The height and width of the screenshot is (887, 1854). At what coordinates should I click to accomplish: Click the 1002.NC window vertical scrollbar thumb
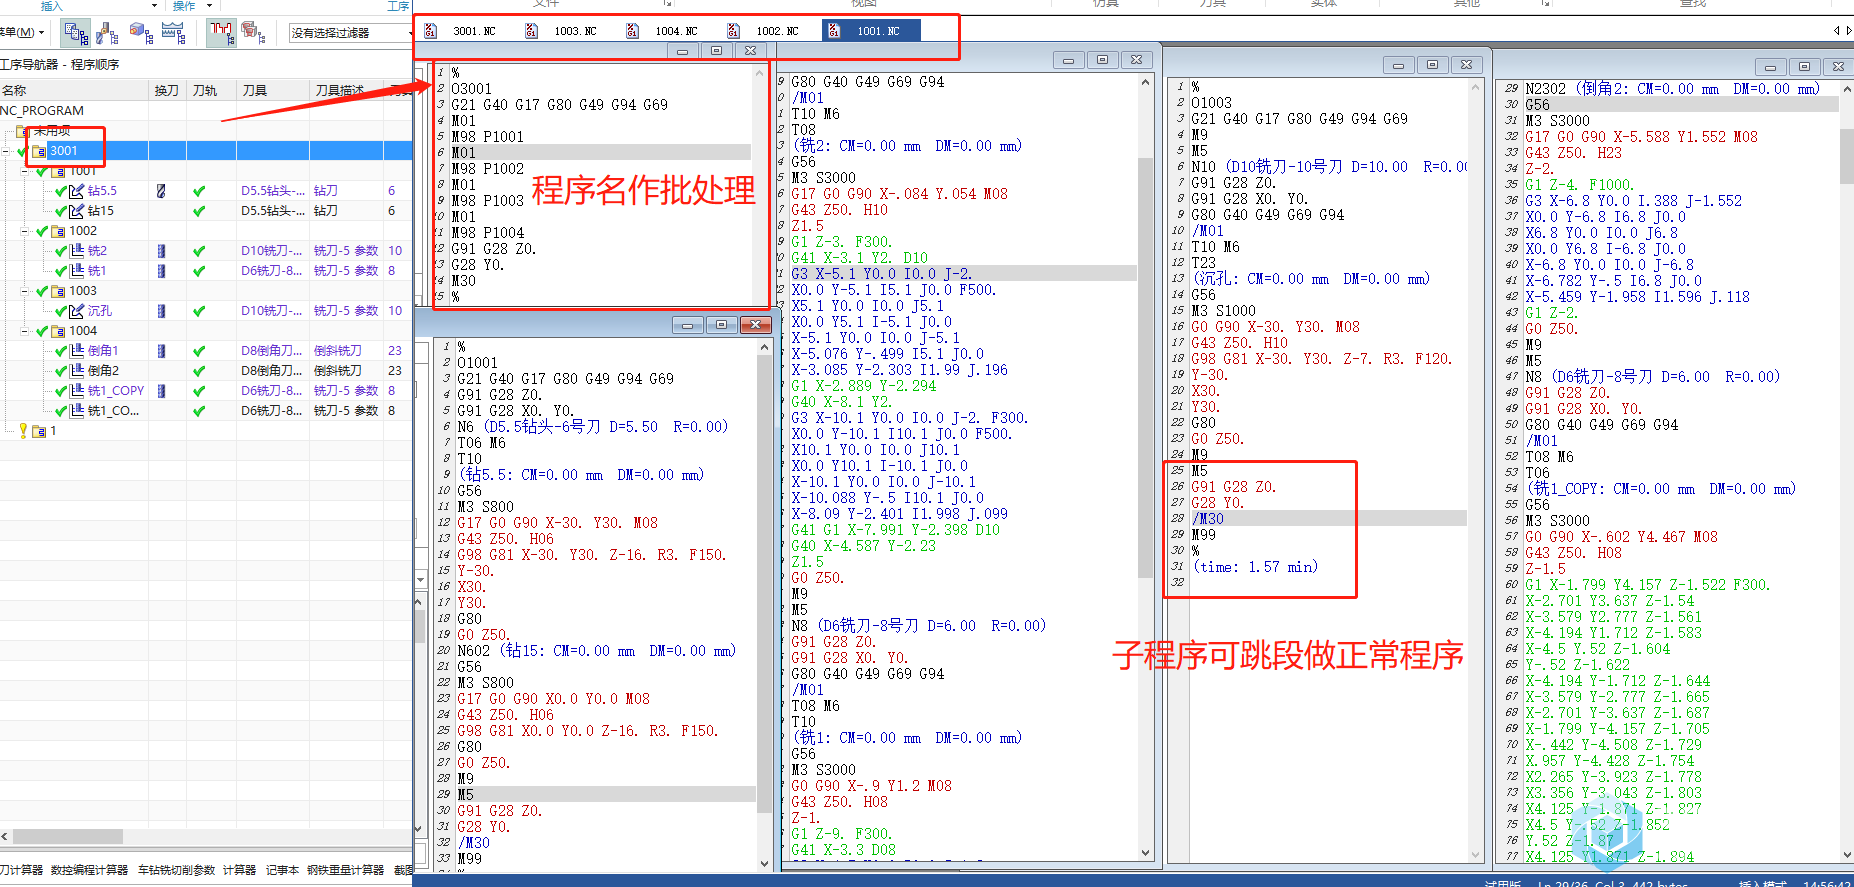pyautogui.click(x=1145, y=367)
